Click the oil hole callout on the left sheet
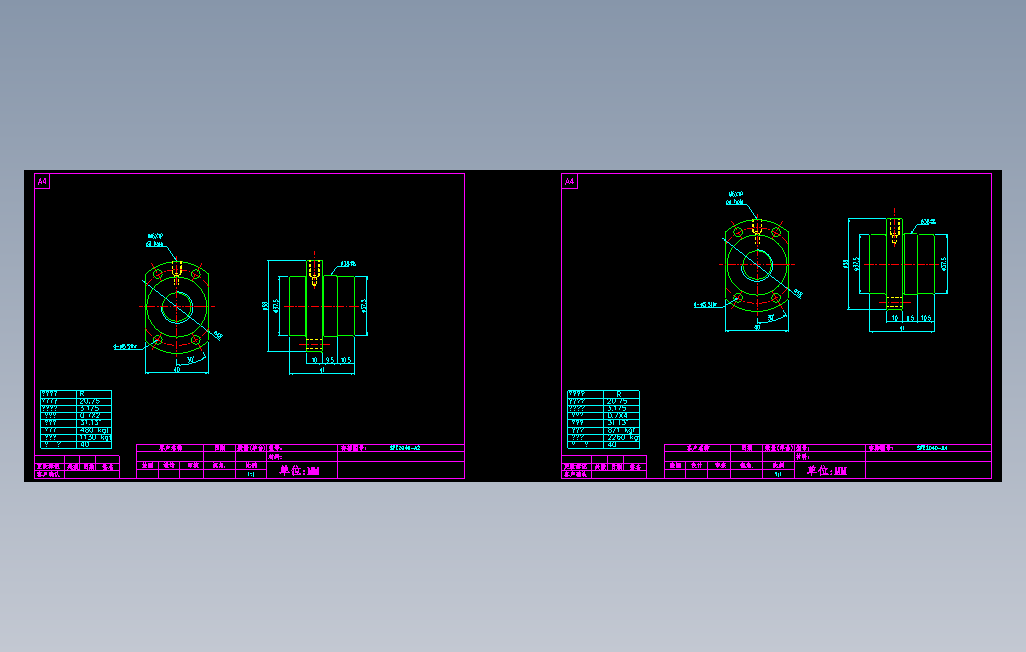The width and height of the screenshot is (1026, 652). pyautogui.click(x=155, y=240)
